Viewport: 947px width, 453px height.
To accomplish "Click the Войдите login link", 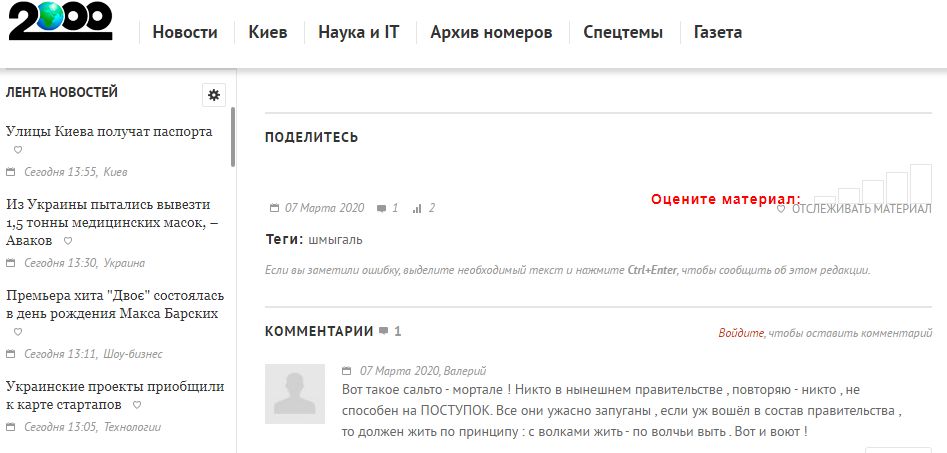I will (x=740, y=333).
